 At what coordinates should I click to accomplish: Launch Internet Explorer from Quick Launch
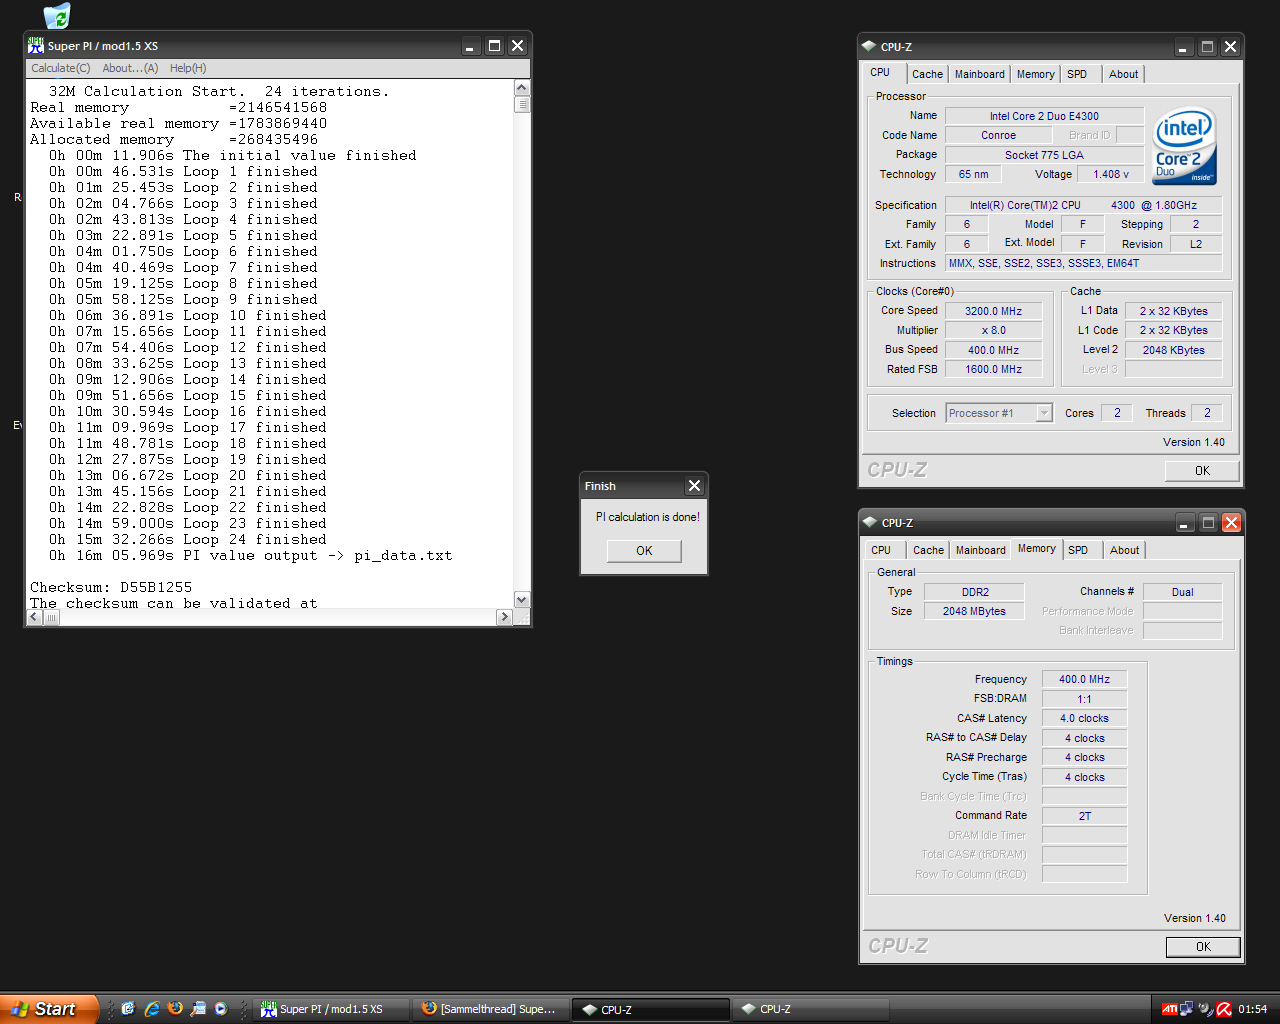(152, 1009)
